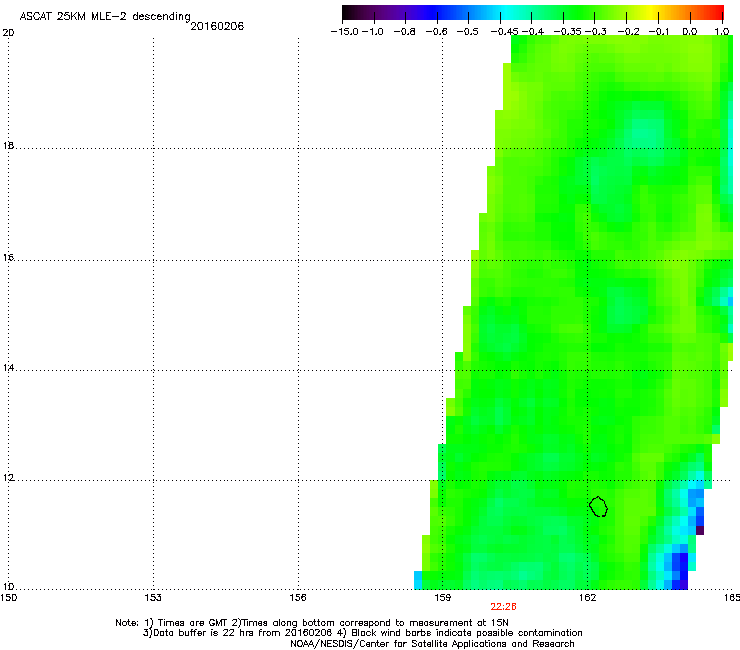This screenshot has width=740, height=650.
Task: Click the -0.5 colorbar label
Action: click(x=468, y=32)
